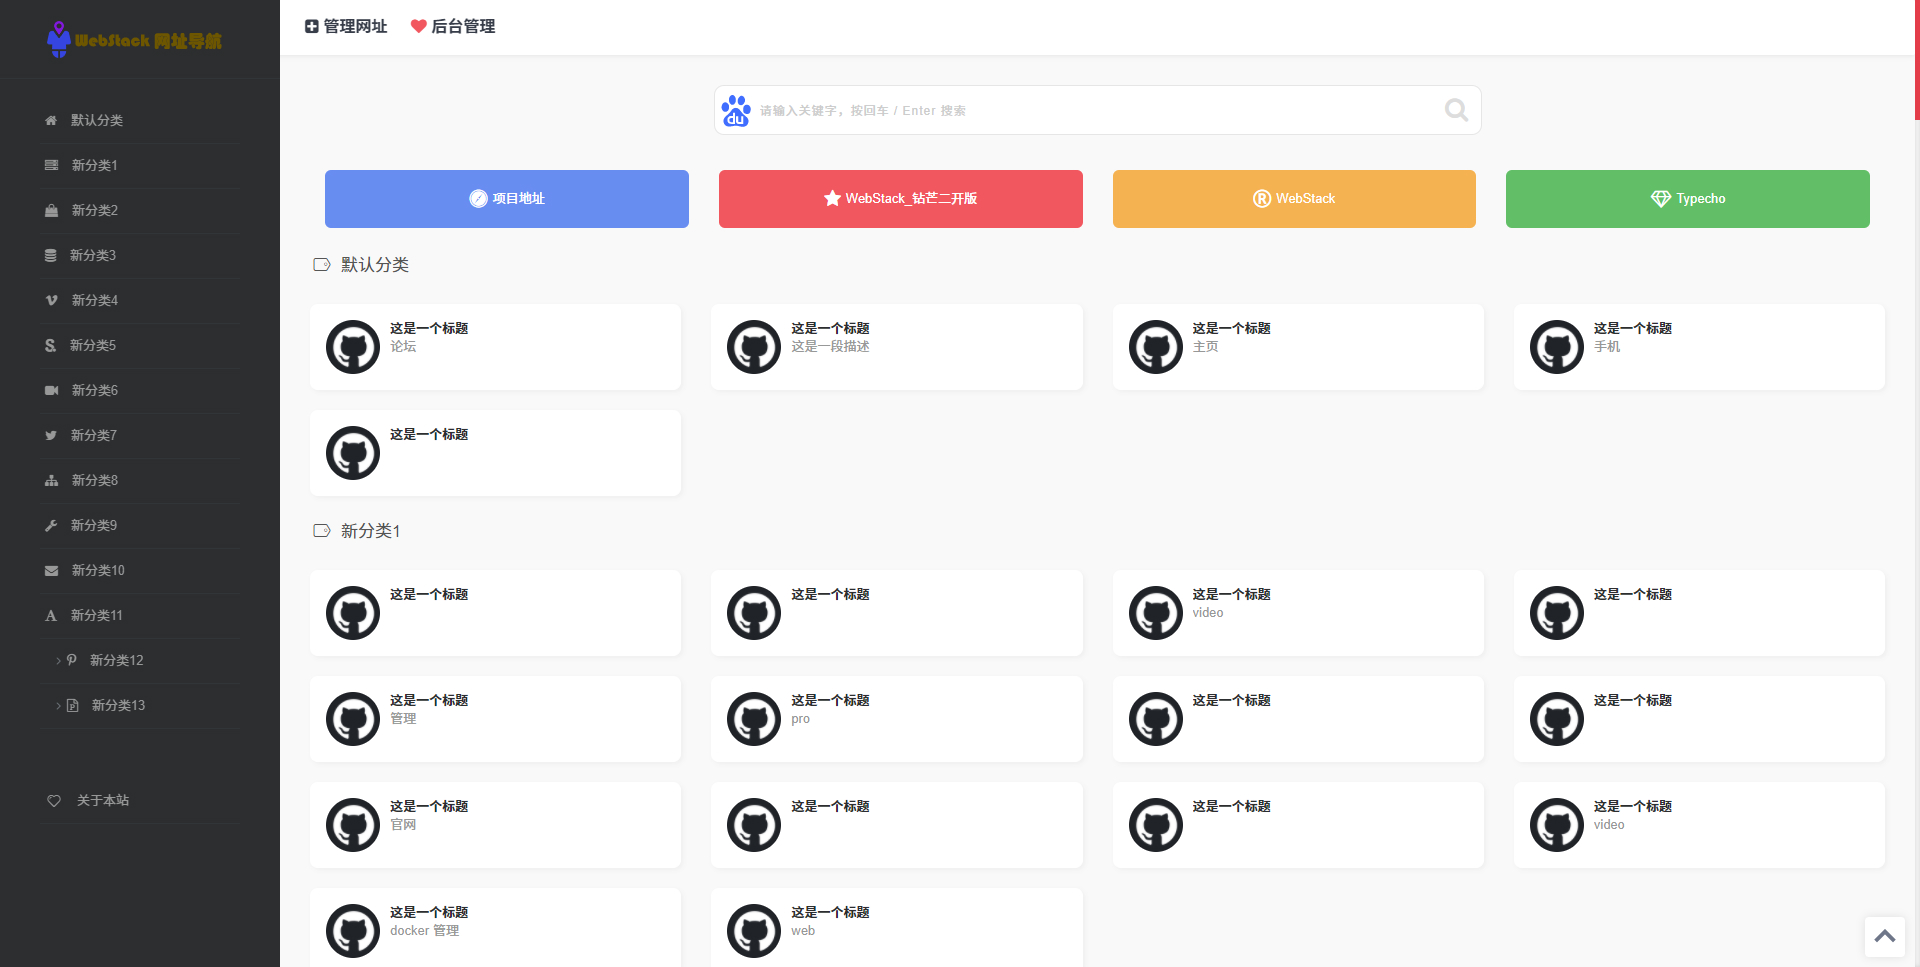The height and width of the screenshot is (967, 1920).
Task: Open 管理网址 in the top bar
Action: pos(346,27)
